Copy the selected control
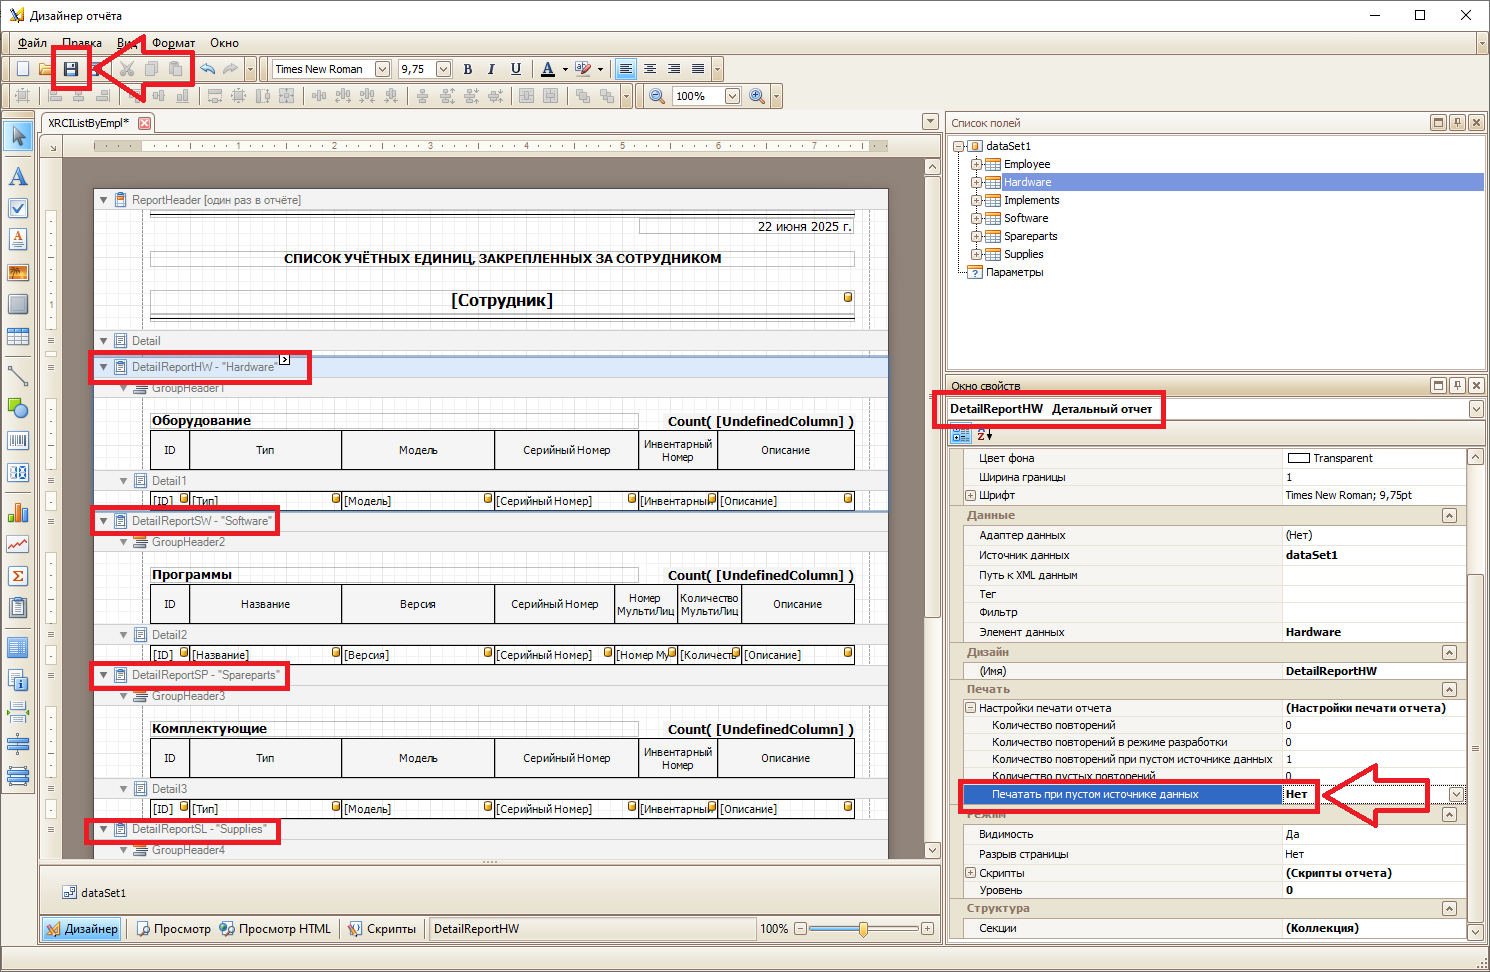The height and width of the screenshot is (972, 1490). click(x=151, y=69)
